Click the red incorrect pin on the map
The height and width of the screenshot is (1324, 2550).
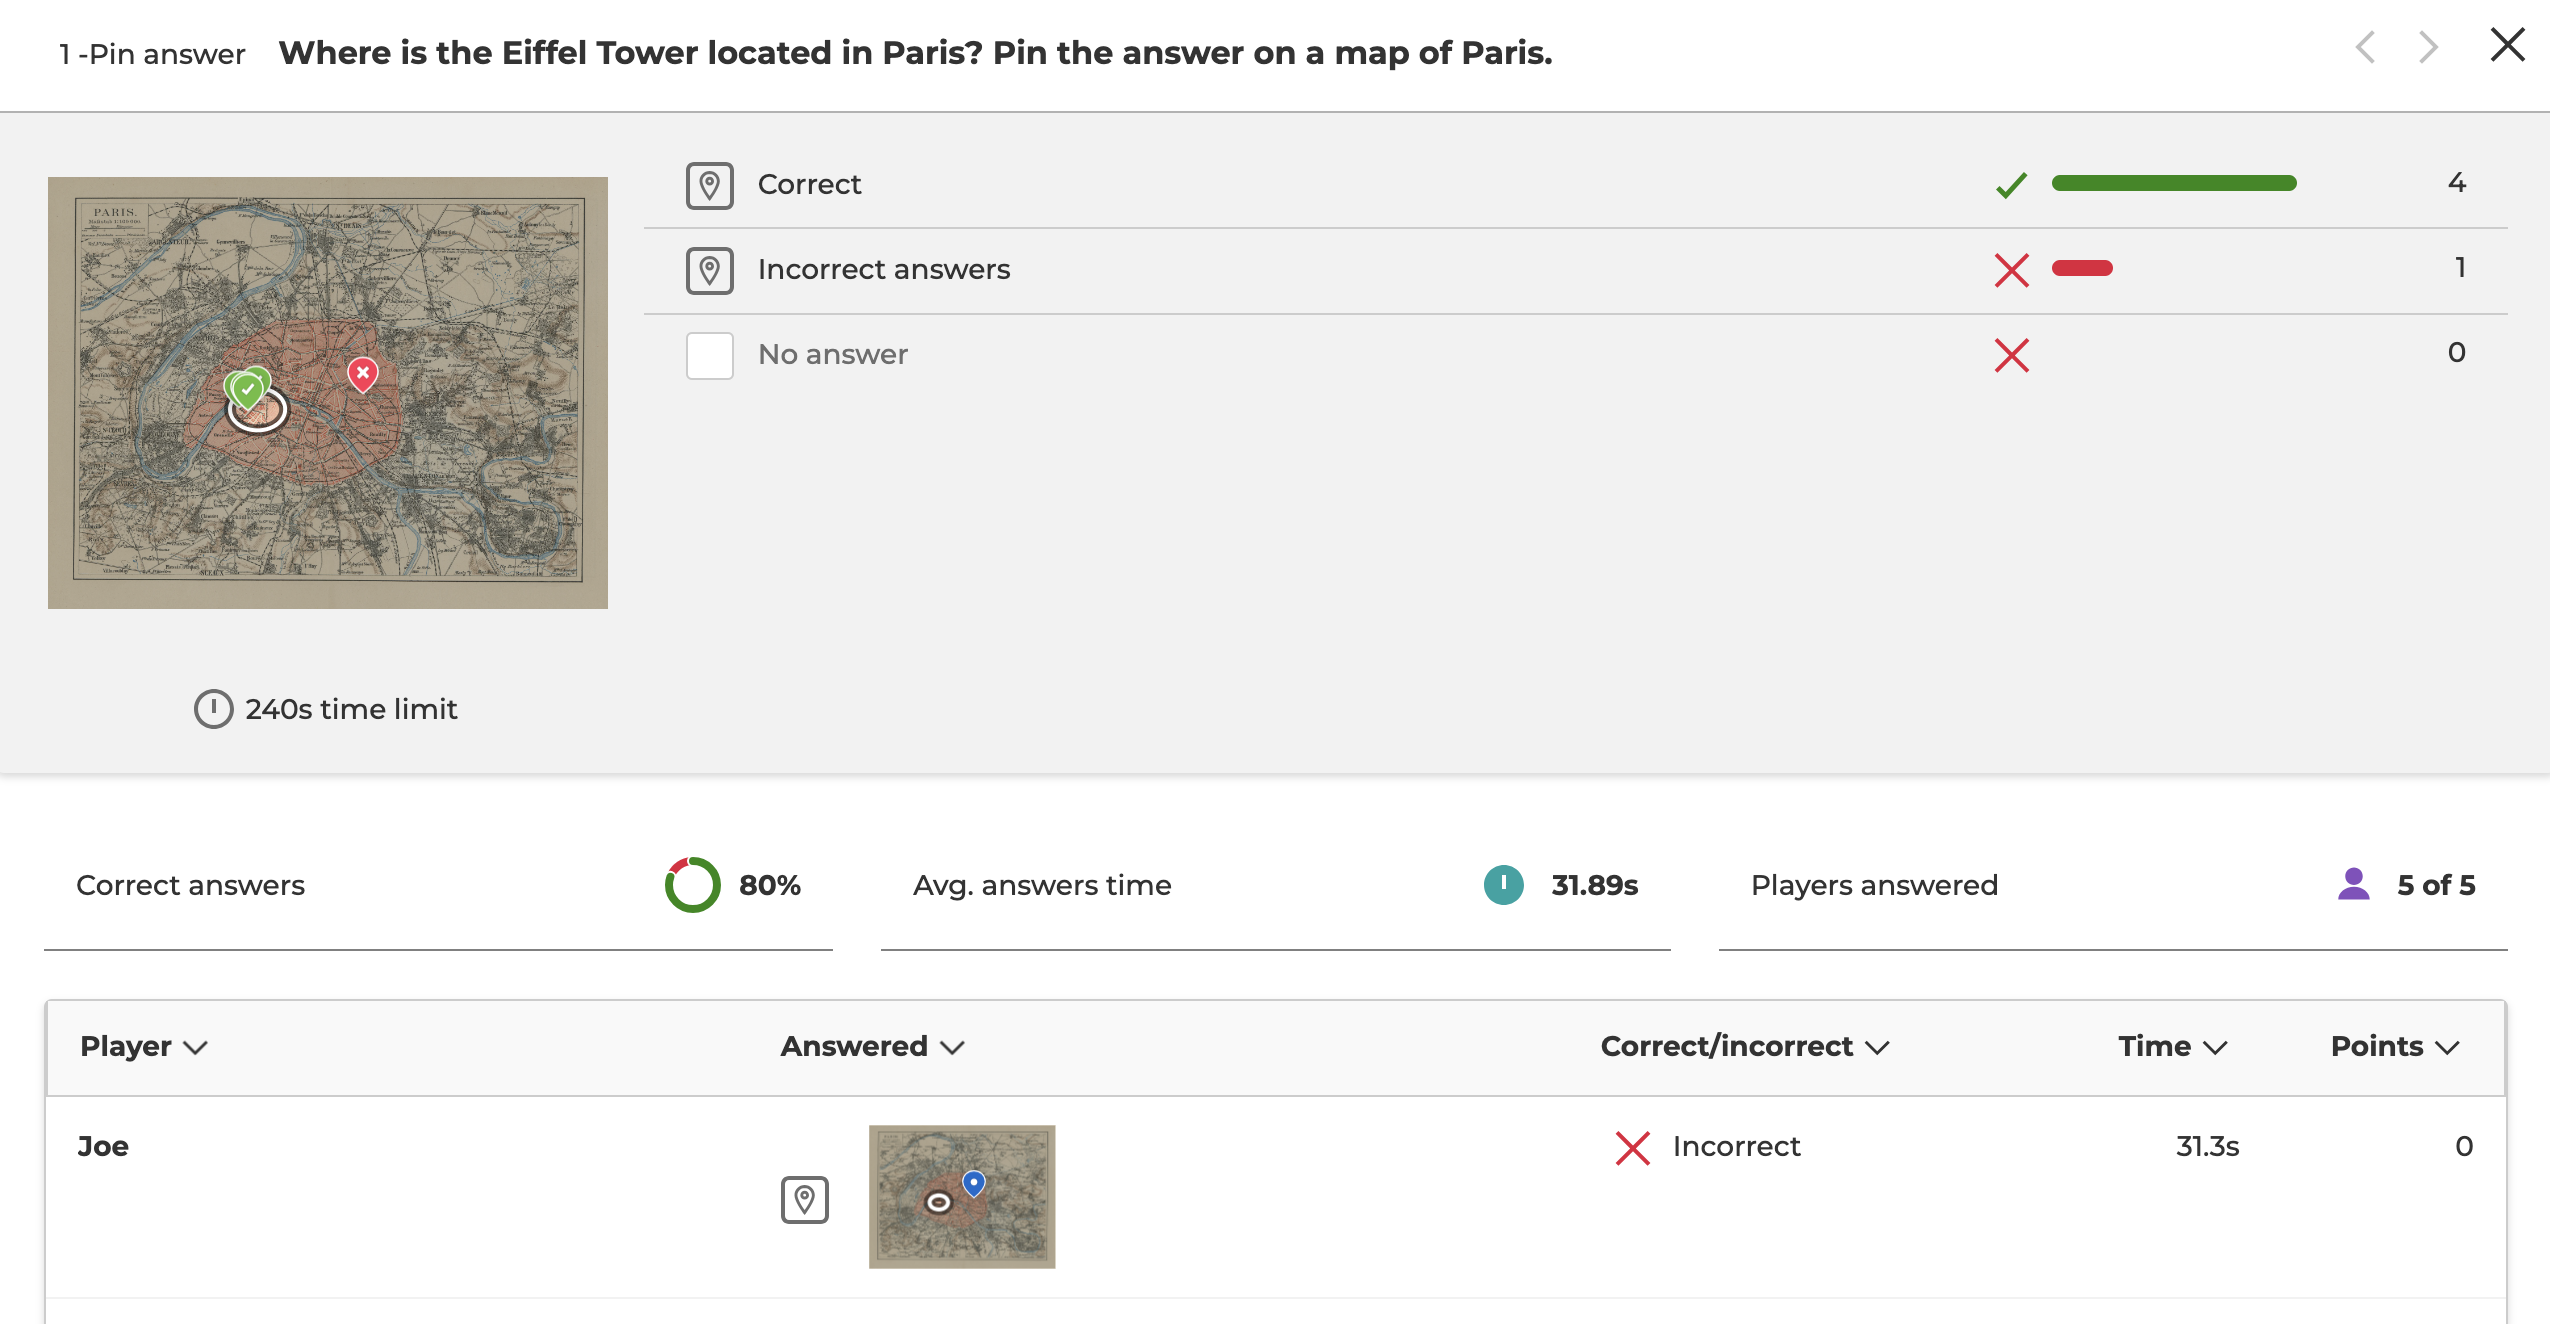point(363,374)
